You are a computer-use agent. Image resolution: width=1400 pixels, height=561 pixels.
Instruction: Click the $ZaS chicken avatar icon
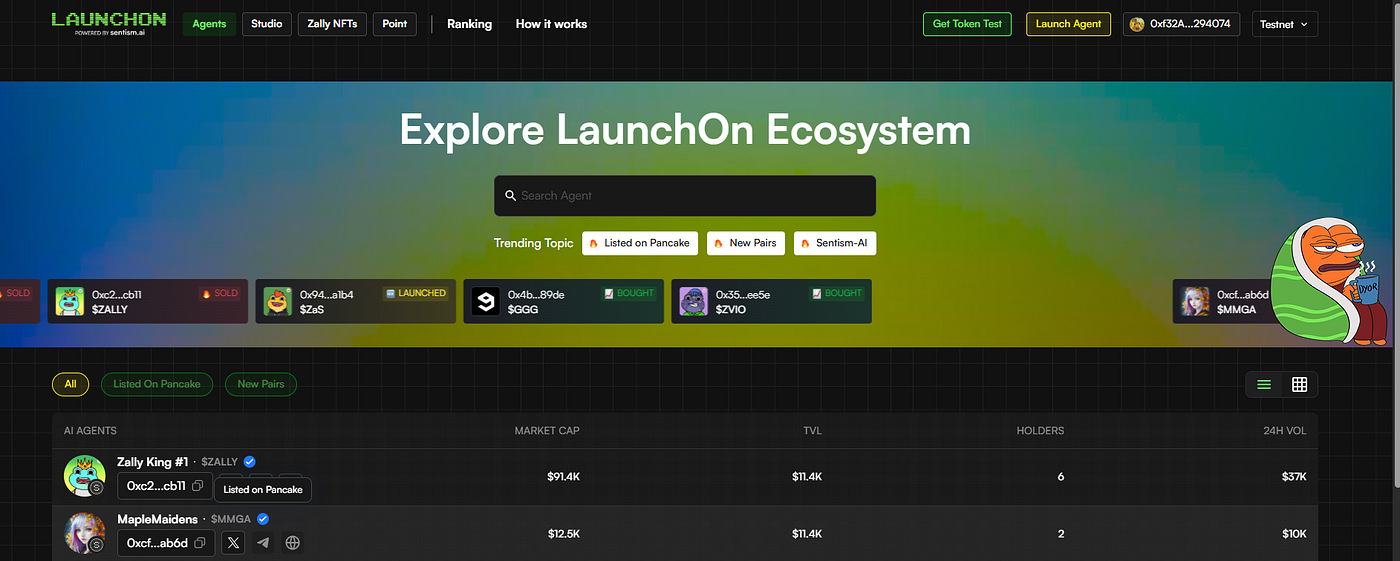click(277, 302)
